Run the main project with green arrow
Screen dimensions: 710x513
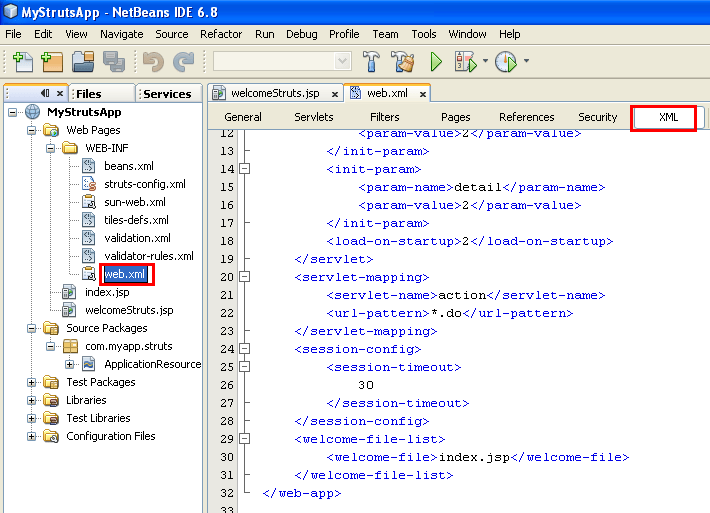pos(436,62)
